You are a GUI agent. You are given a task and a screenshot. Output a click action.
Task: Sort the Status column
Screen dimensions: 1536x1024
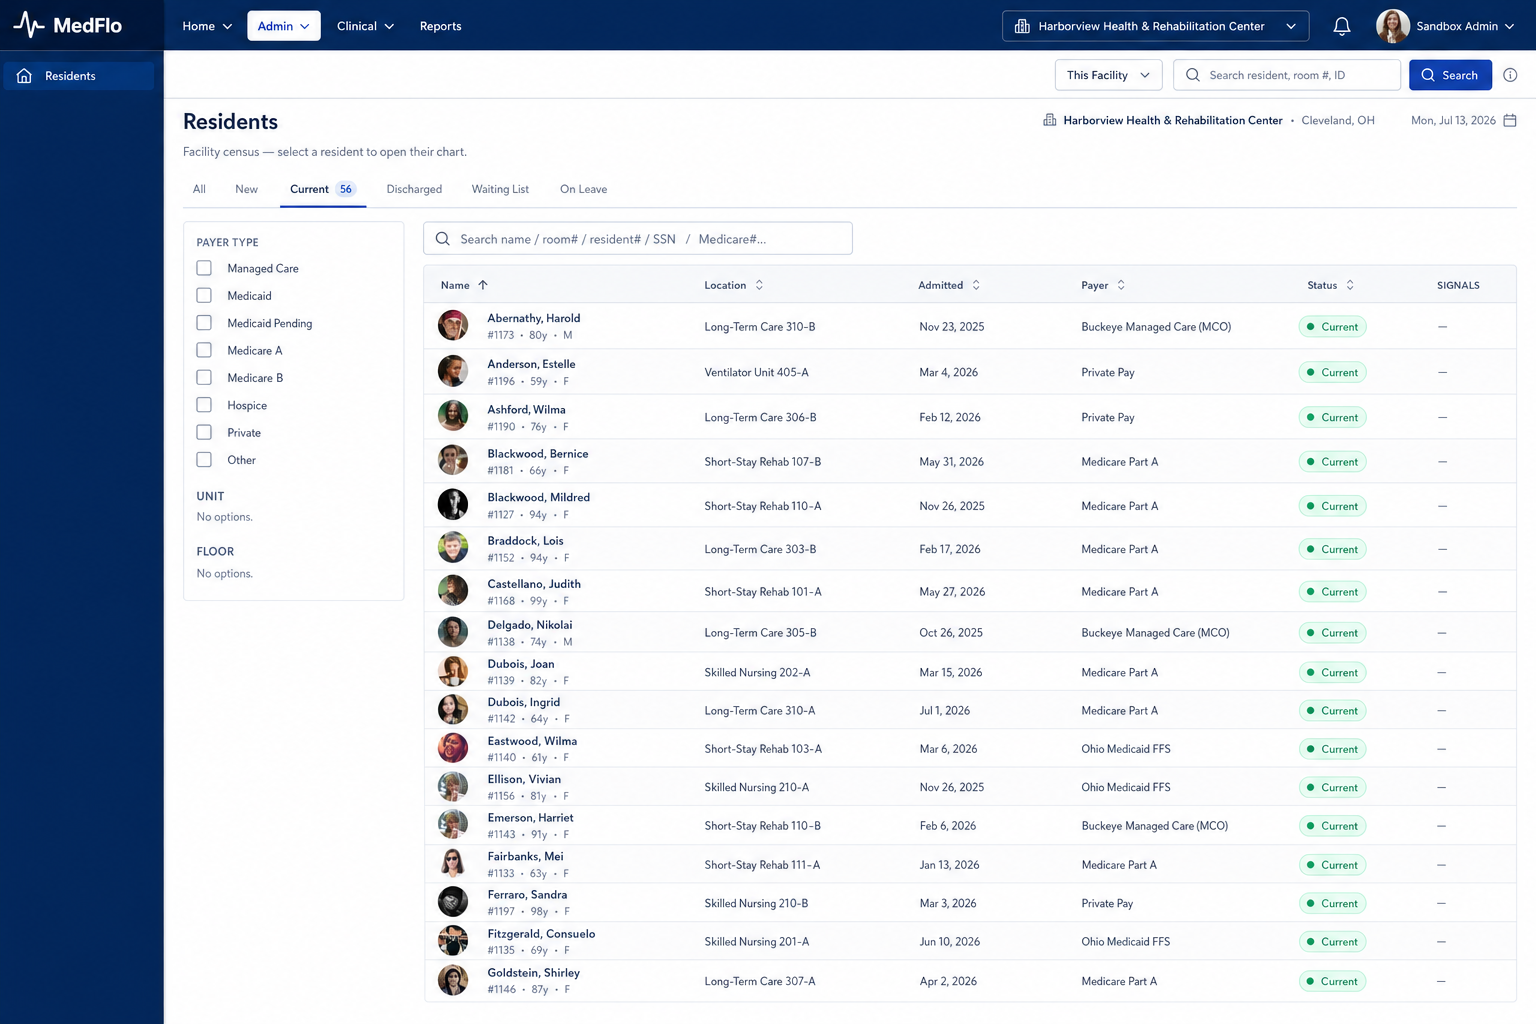click(x=1350, y=285)
